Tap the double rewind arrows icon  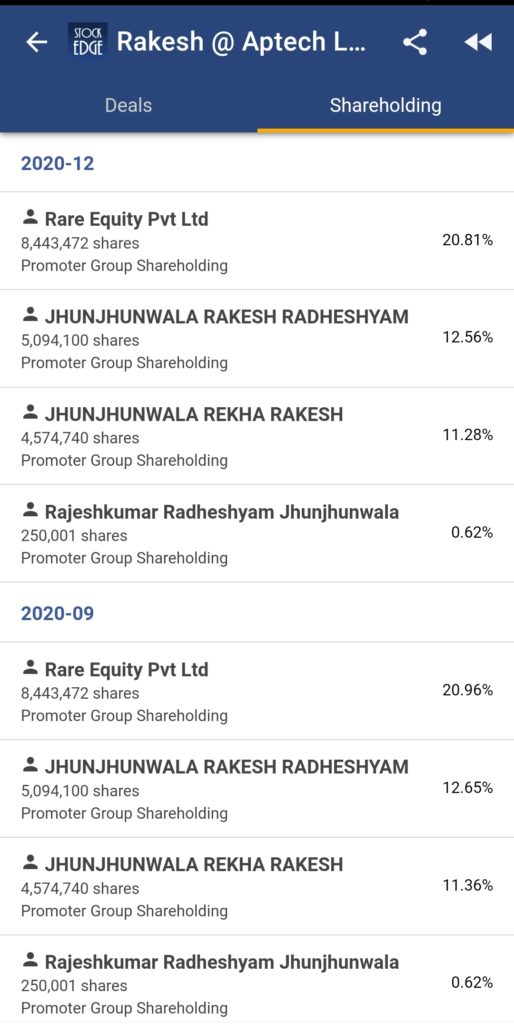click(478, 42)
